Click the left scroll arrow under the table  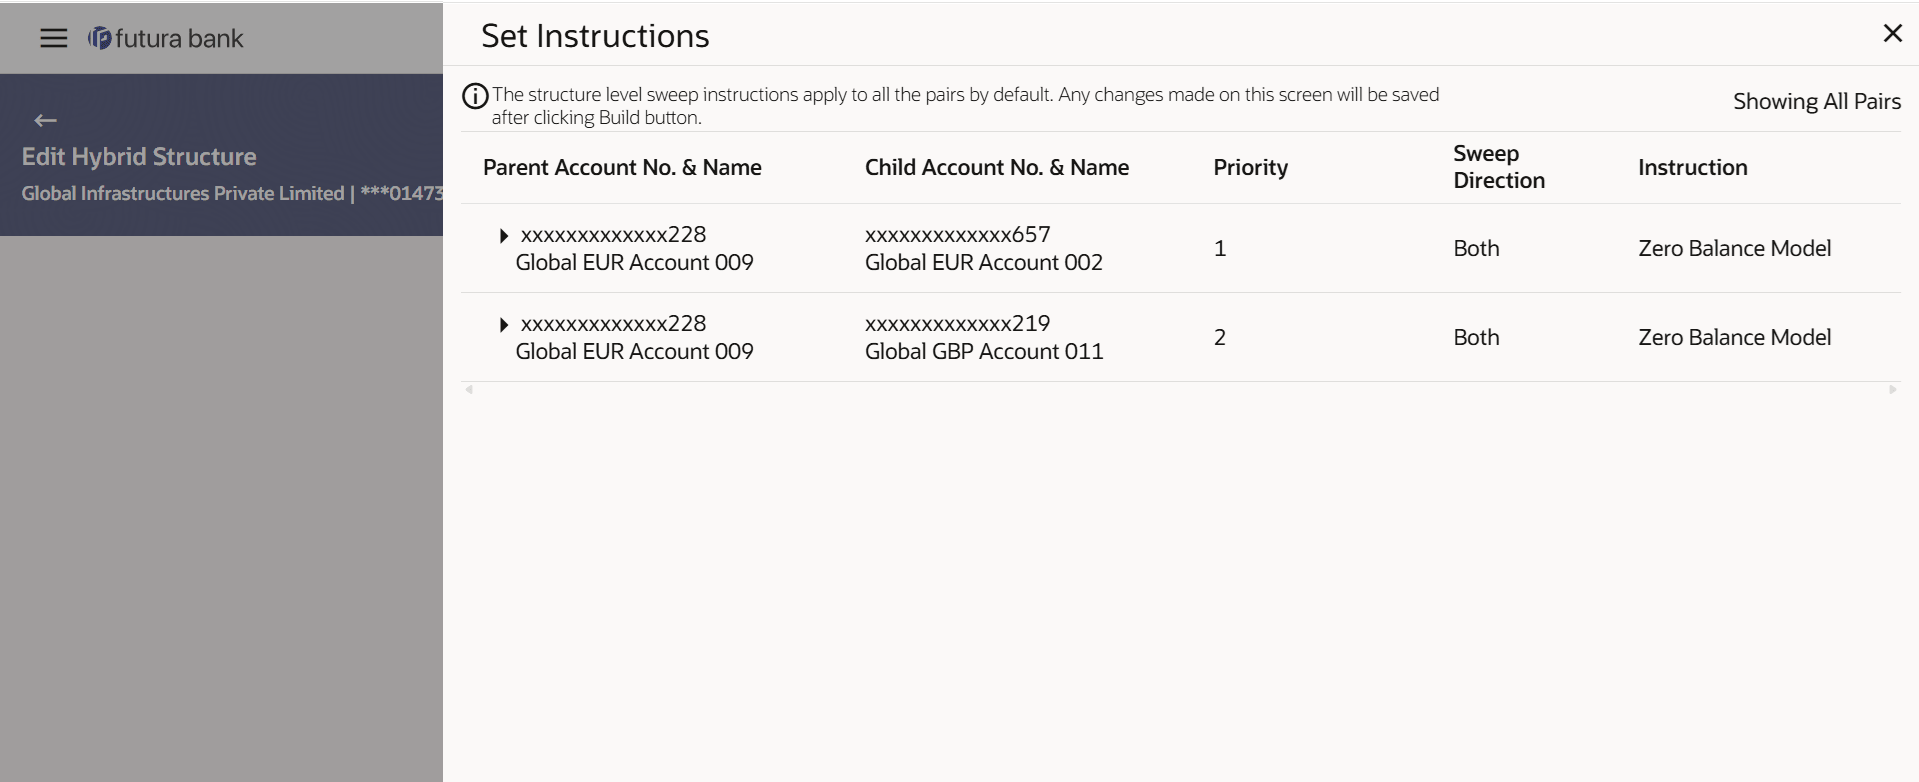tap(469, 390)
